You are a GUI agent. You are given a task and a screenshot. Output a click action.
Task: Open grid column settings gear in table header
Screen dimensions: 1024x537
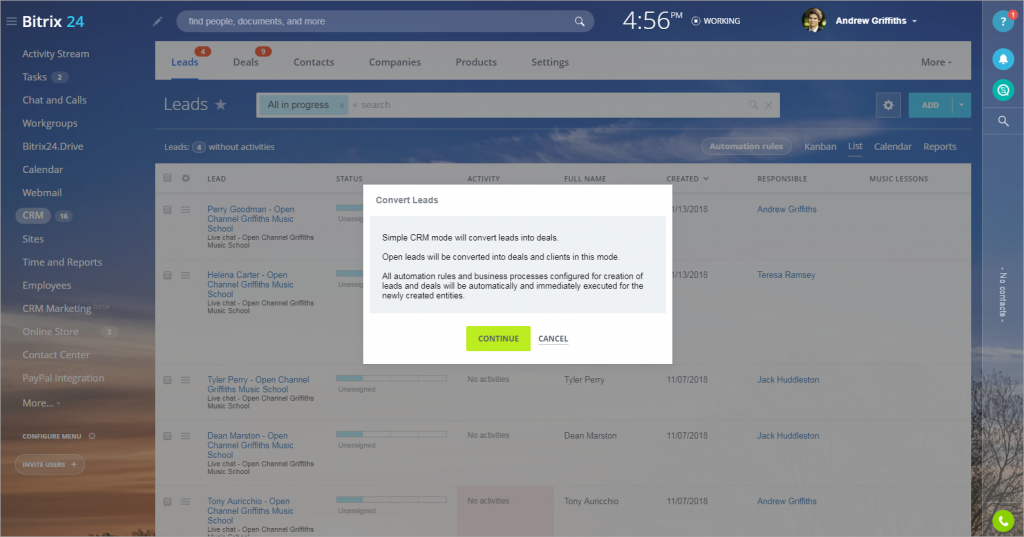tap(185, 178)
